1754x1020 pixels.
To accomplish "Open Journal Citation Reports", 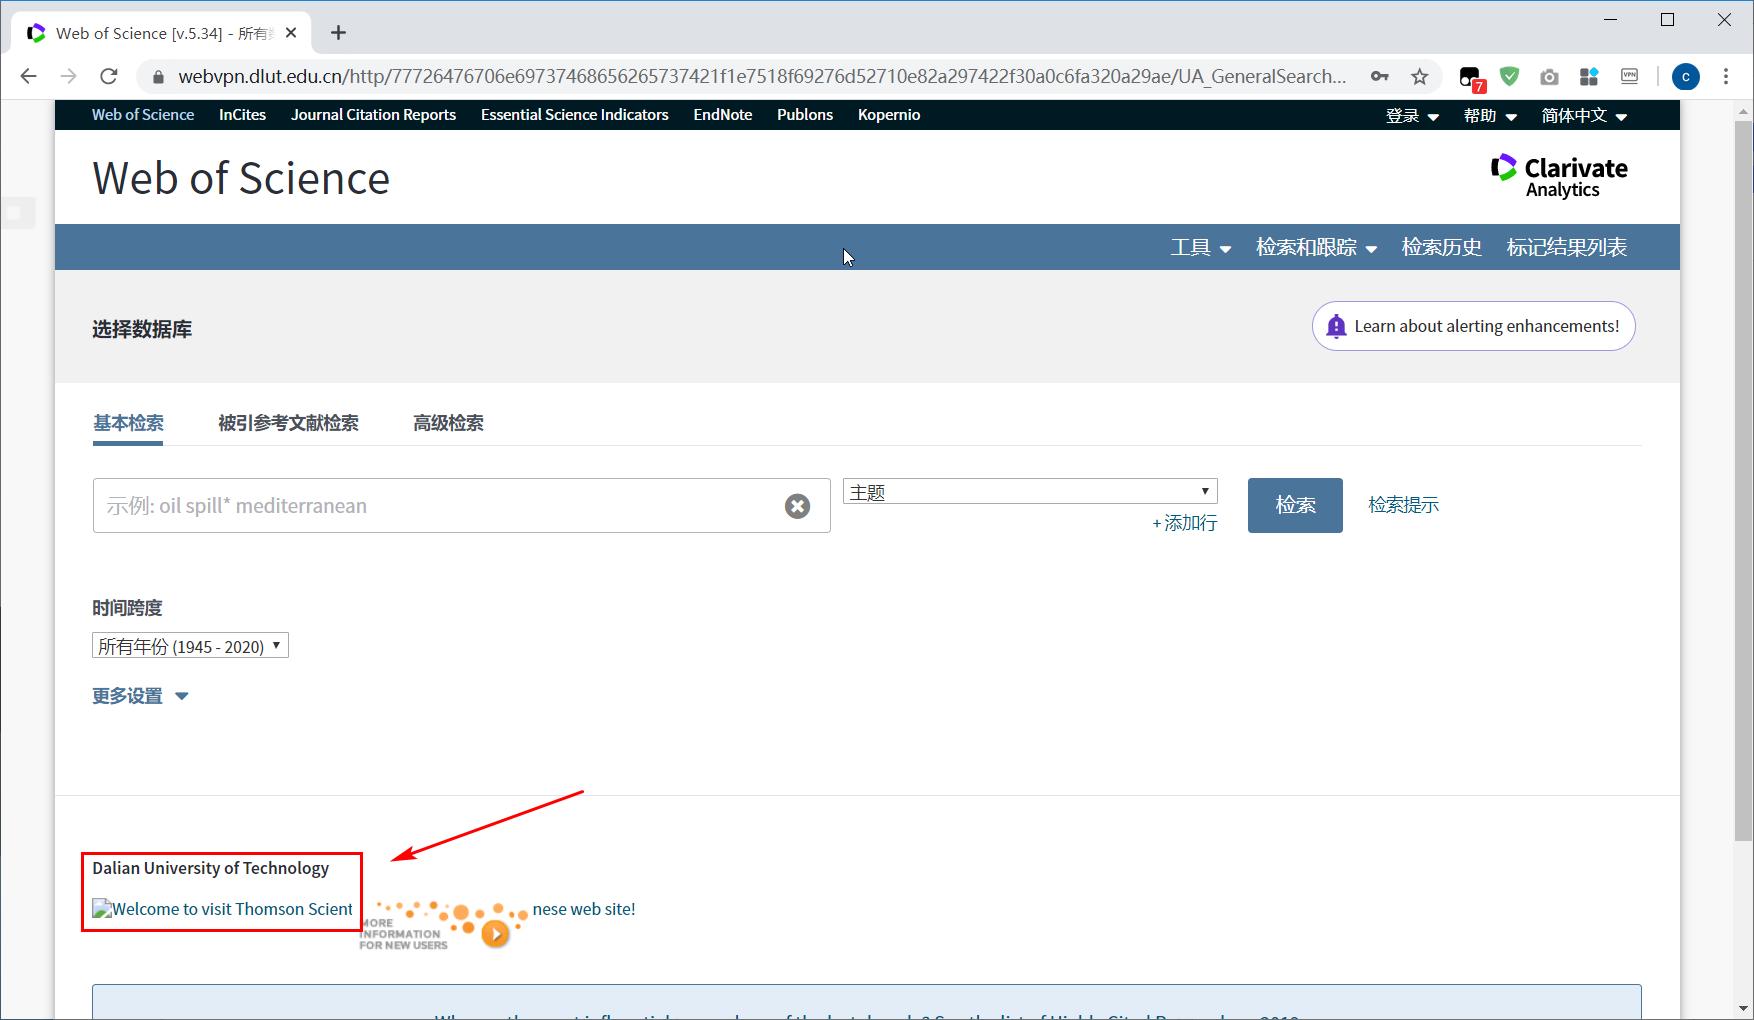I will tap(373, 115).
